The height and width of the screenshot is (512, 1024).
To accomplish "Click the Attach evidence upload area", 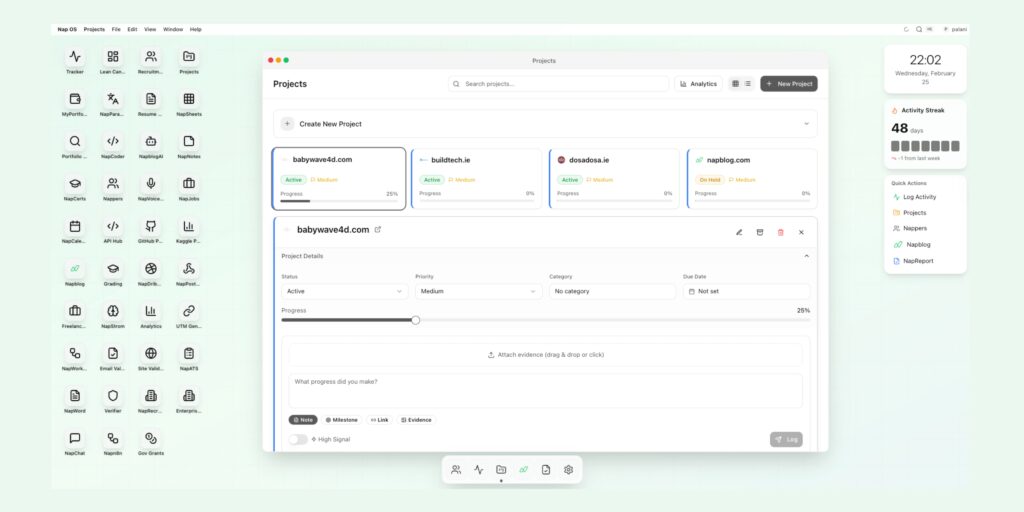I will pyautogui.click(x=545, y=355).
